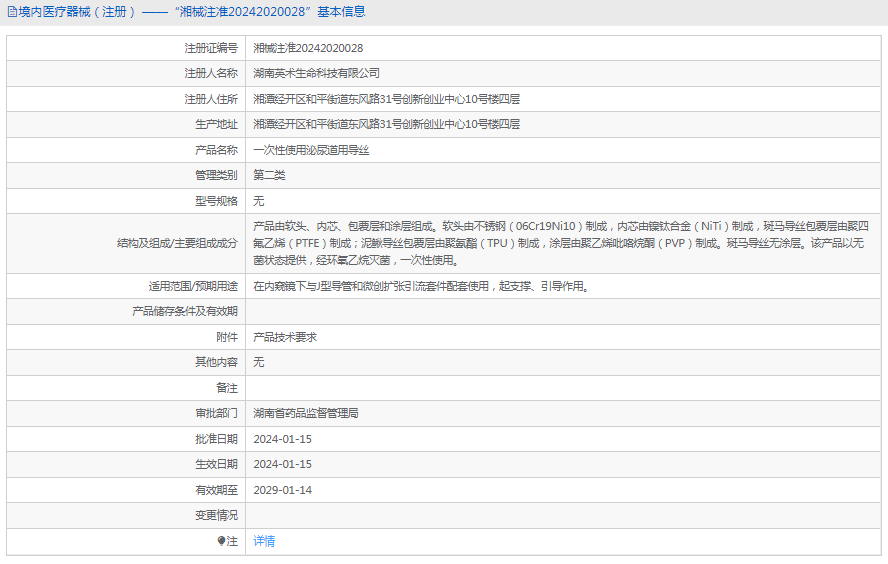888x564 pixels.
Task: Click the approving department 湖南省药品监督管理局
Action: tap(306, 413)
